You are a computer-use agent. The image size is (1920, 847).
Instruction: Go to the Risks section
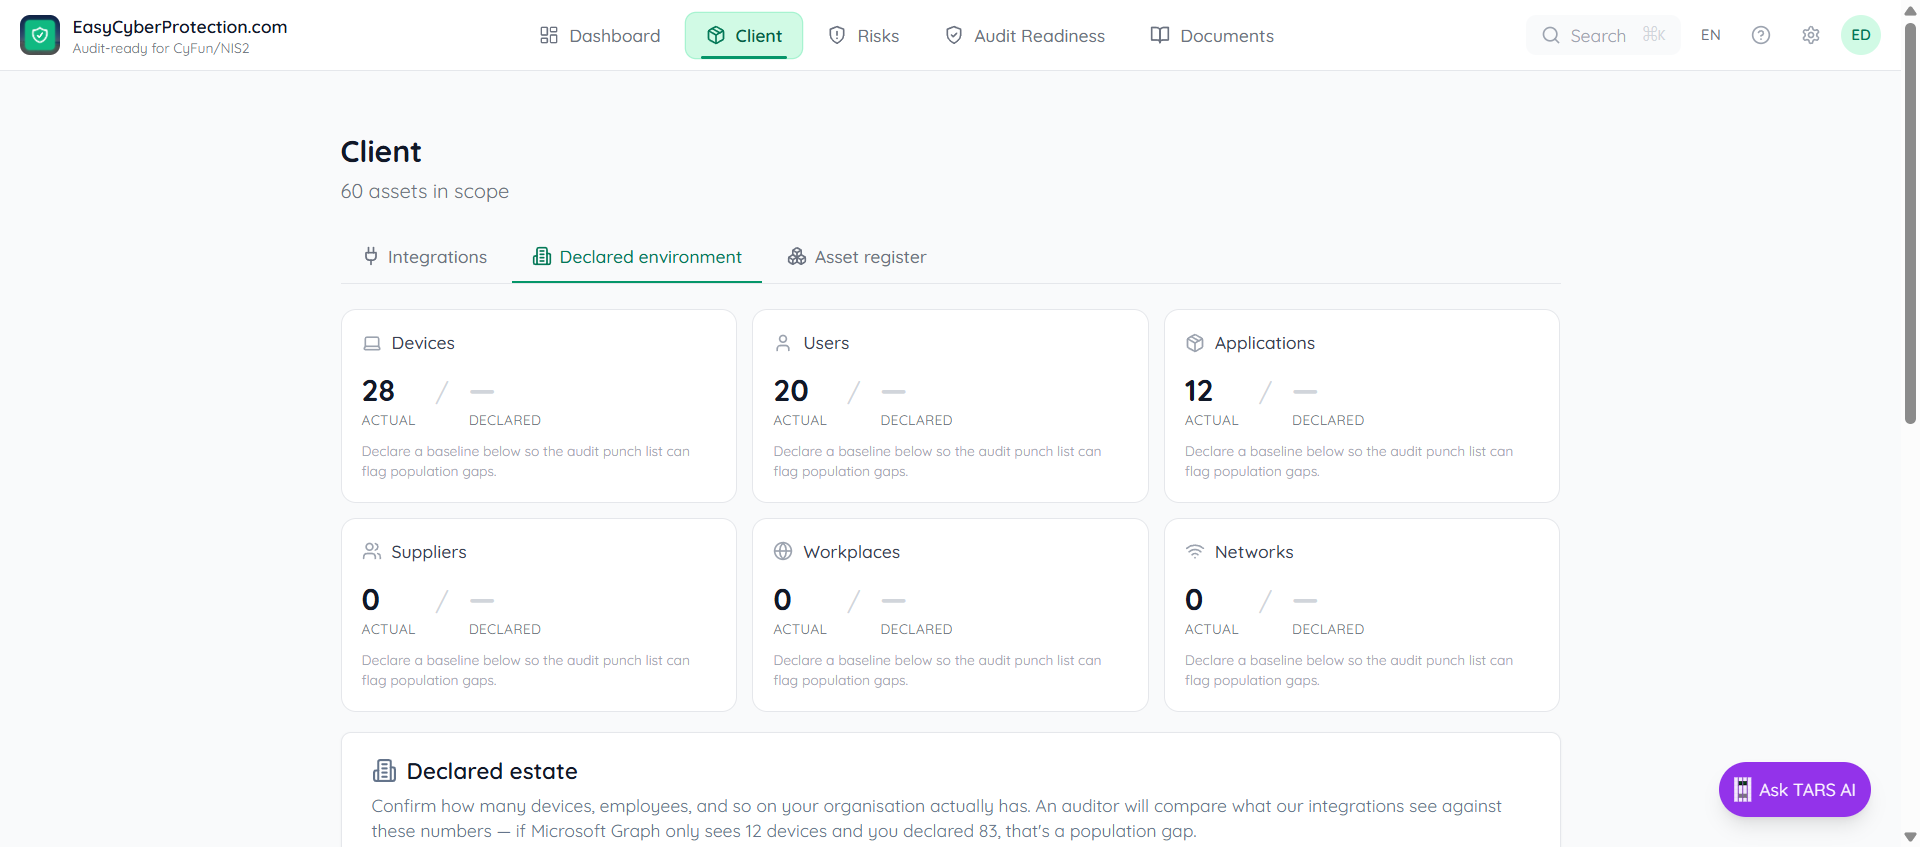pyautogui.click(x=864, y=36)
